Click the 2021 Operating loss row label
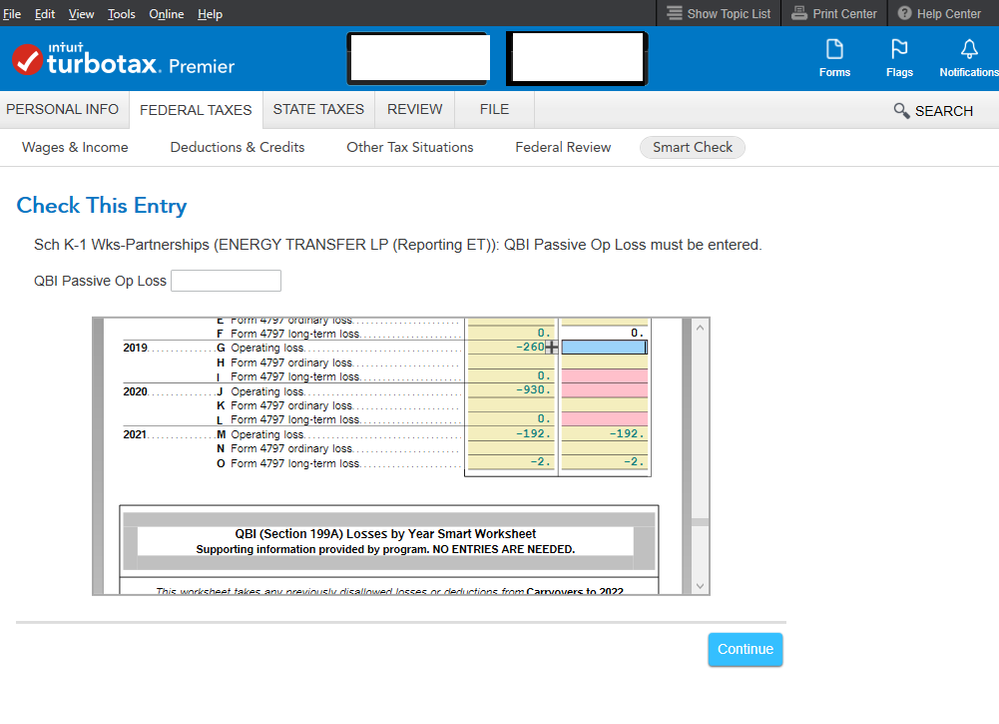 click(x=267, y=435)
